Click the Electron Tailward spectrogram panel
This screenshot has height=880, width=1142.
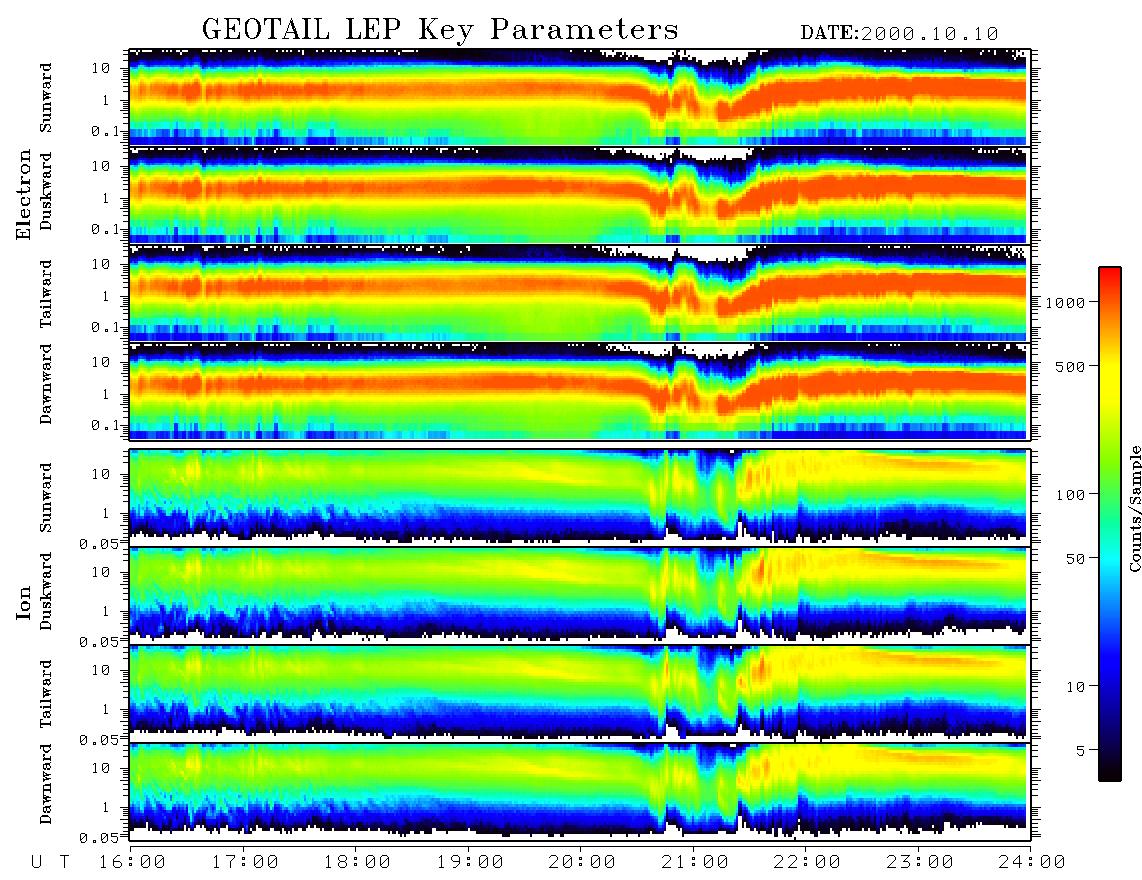(x=579, y=293)
